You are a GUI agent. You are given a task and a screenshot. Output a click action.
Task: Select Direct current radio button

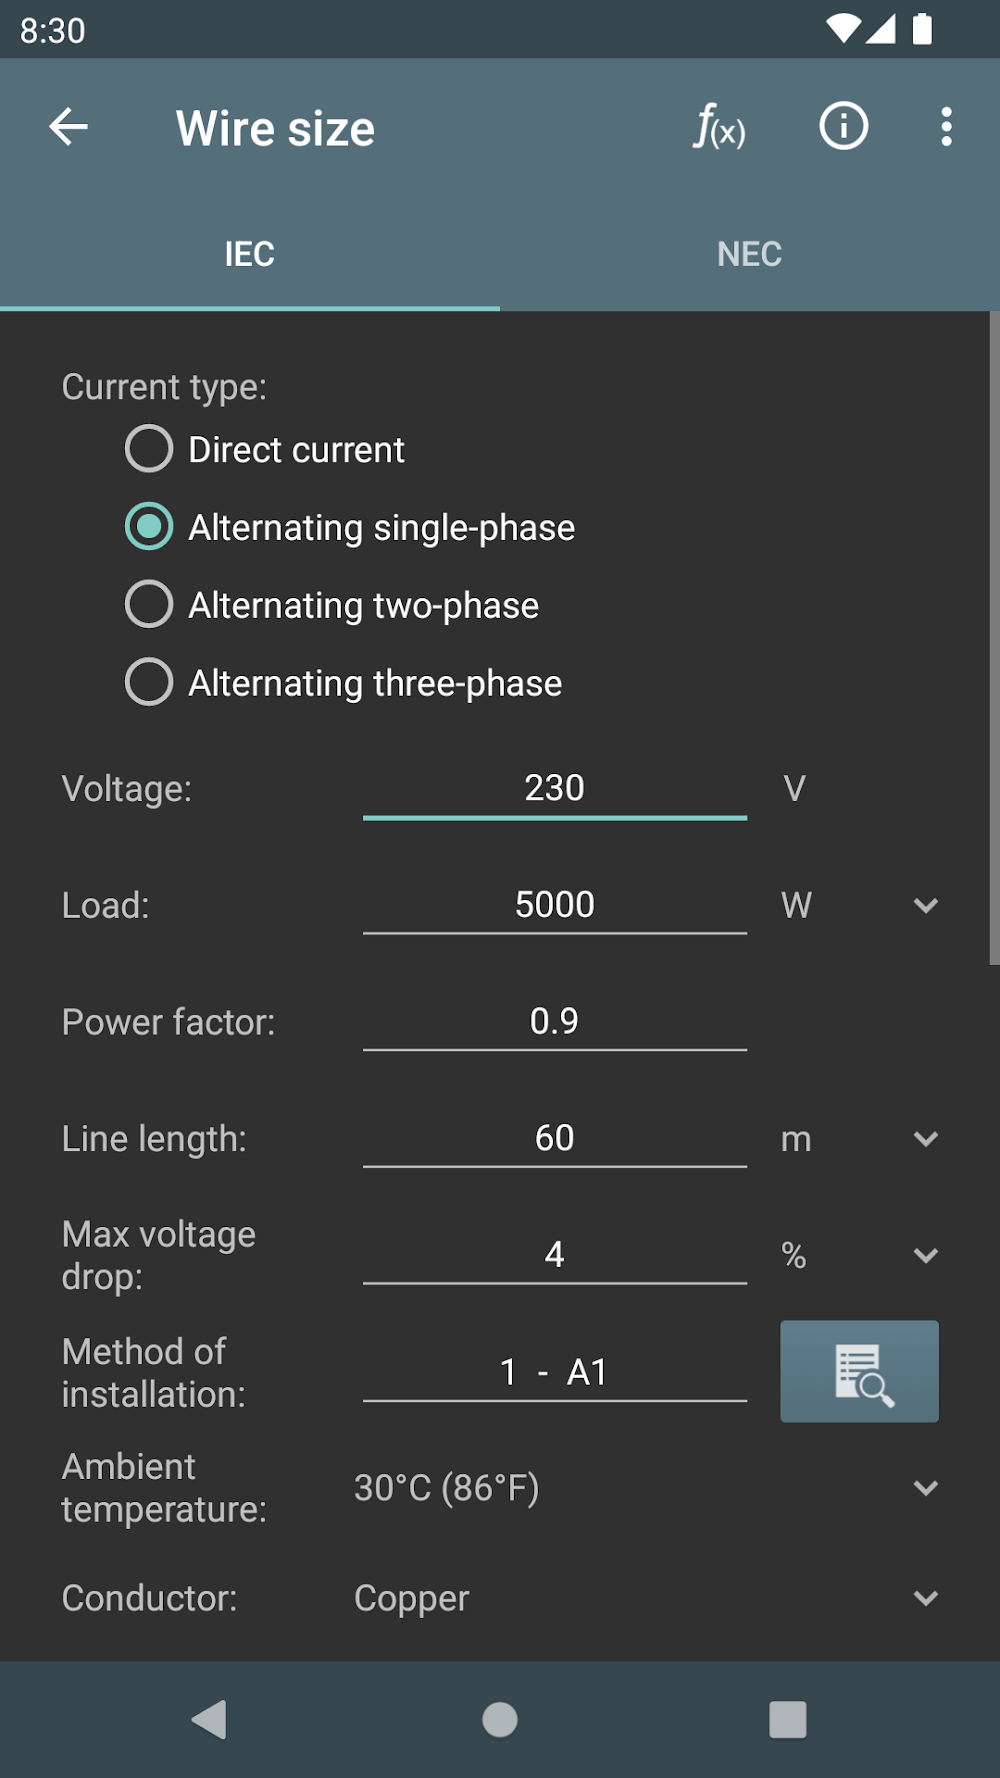click(x=149, y=449)
